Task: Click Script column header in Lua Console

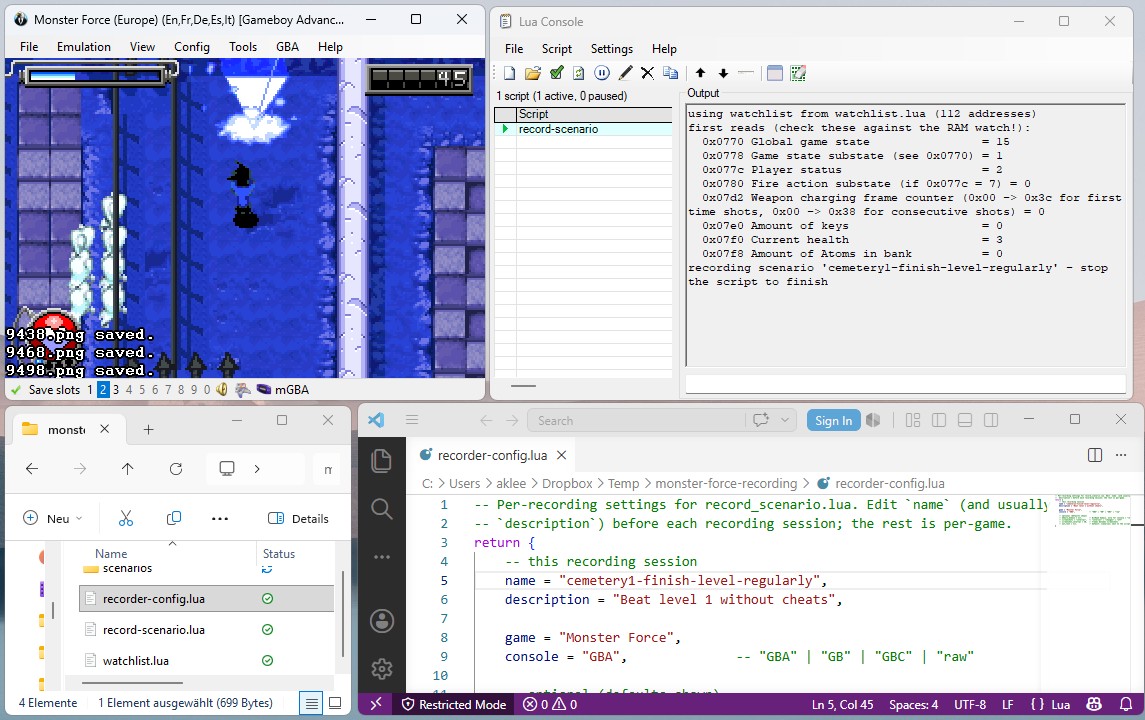Action: click(x=594, y=114)
